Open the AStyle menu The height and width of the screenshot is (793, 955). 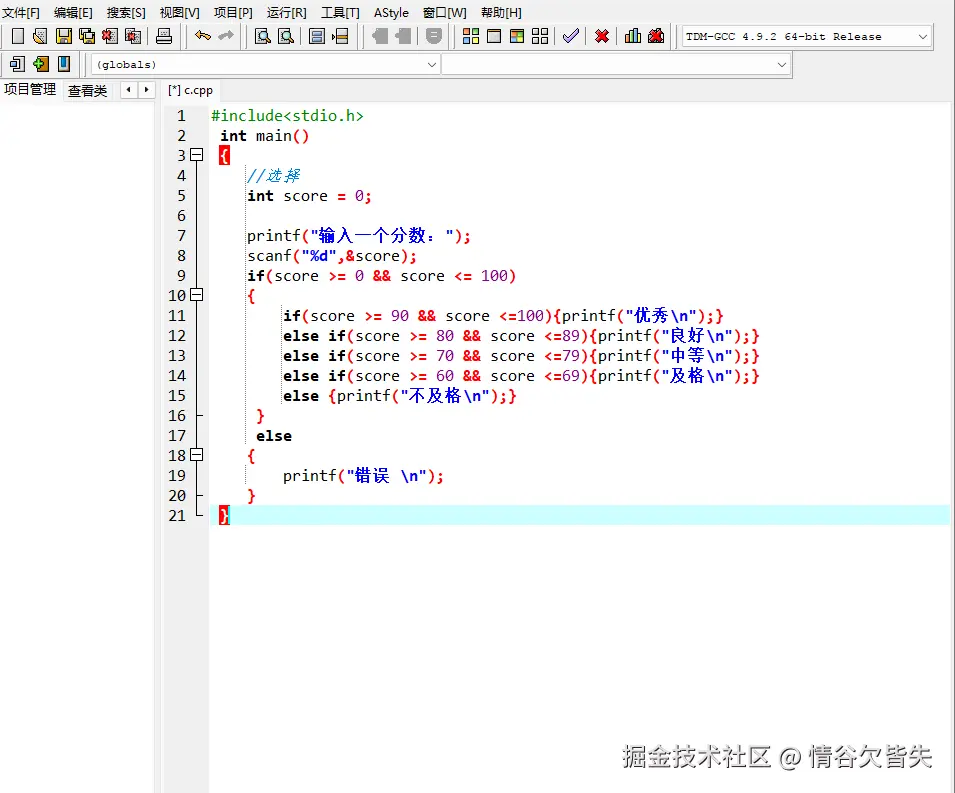(392, 13)
